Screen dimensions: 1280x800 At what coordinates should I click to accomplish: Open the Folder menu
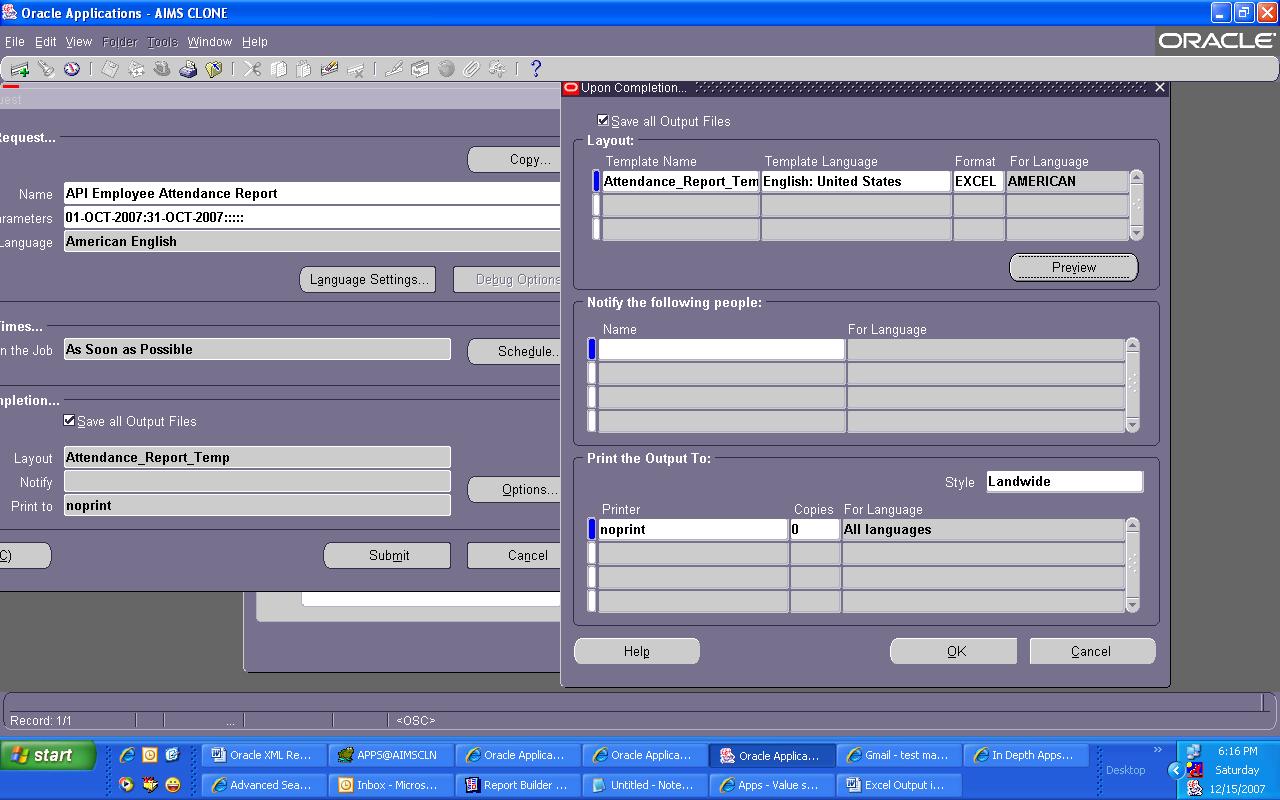(120, 42)
